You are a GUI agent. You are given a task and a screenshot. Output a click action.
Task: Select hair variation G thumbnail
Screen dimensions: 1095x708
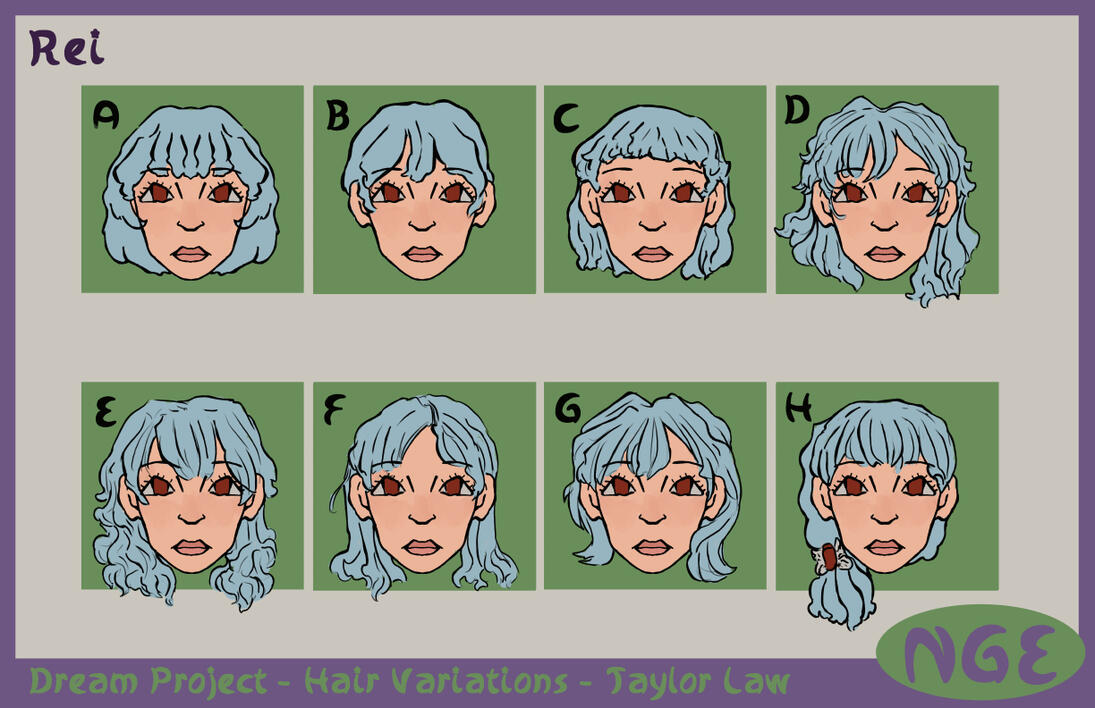tap(655, 485)
